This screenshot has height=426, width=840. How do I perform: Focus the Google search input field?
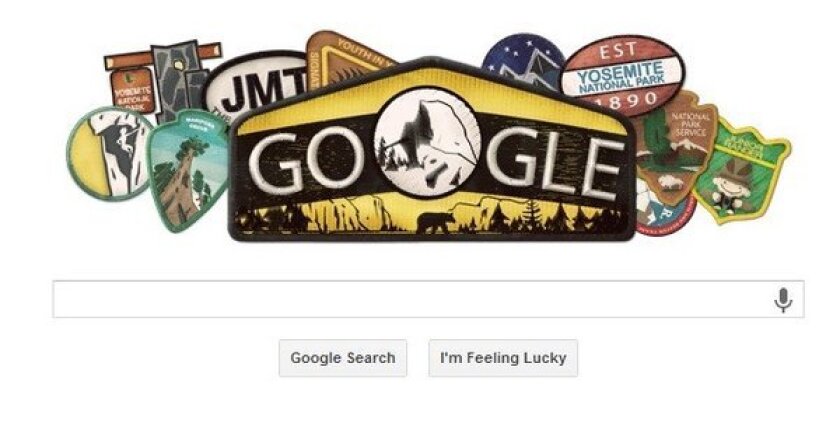coord(412,299)
